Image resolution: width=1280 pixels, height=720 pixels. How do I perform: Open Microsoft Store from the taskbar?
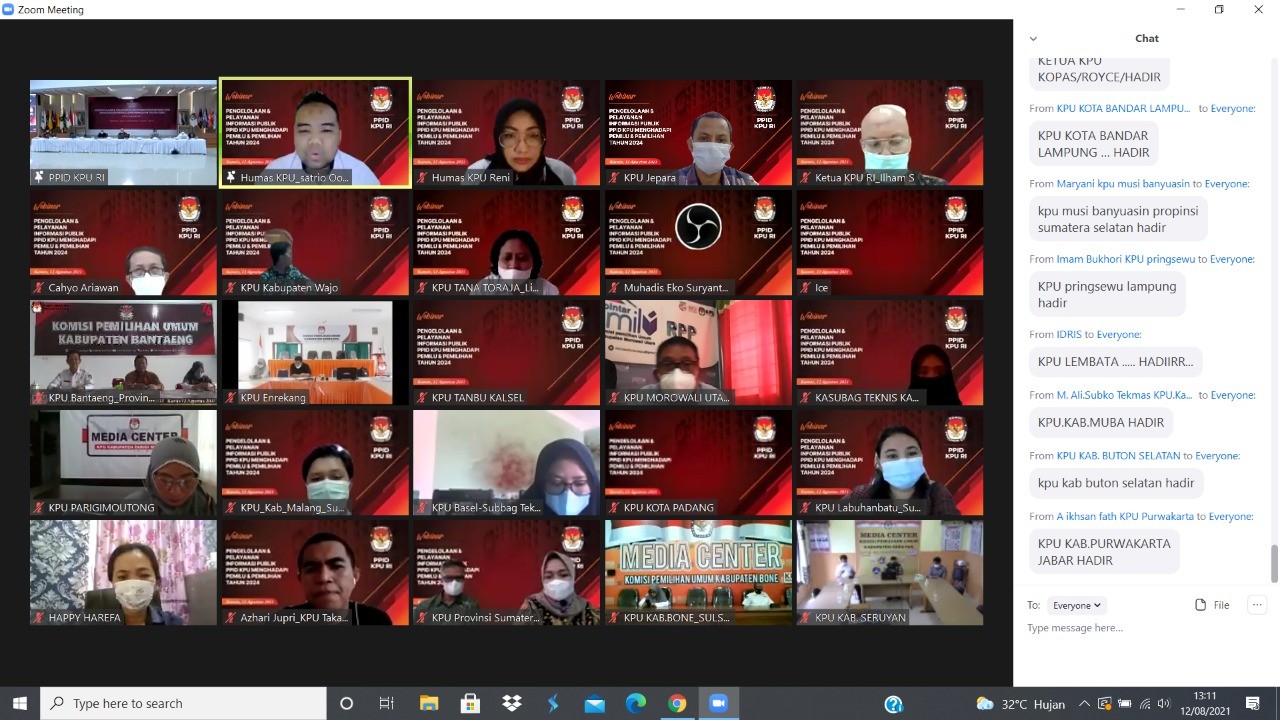[470, 703]
